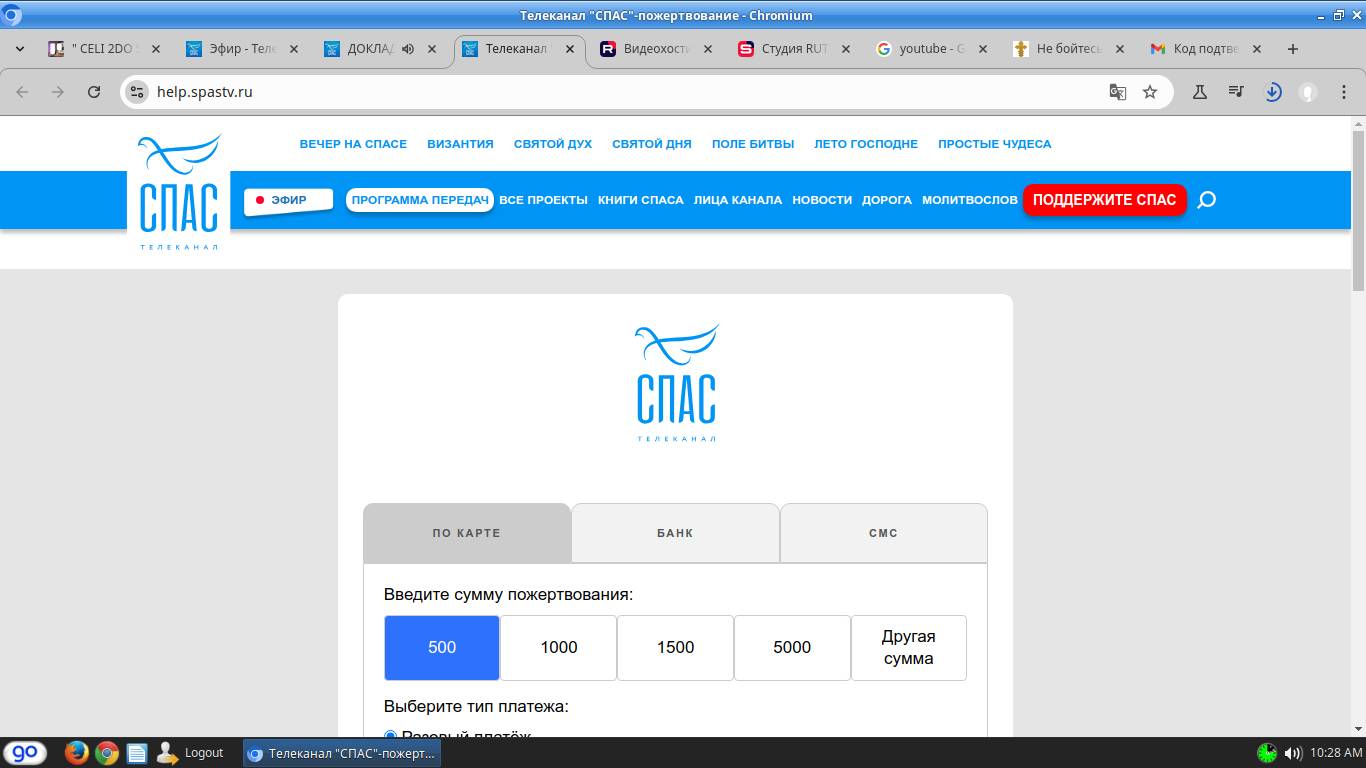This screenshot has height=768, width=1366.
Task: Click the green network monitor tray icon
Action: [1267, 753]
